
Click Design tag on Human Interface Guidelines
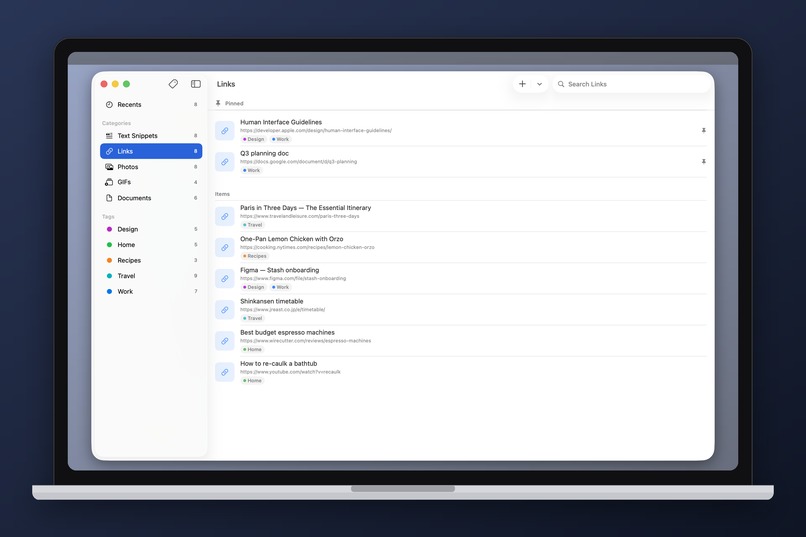253,139
